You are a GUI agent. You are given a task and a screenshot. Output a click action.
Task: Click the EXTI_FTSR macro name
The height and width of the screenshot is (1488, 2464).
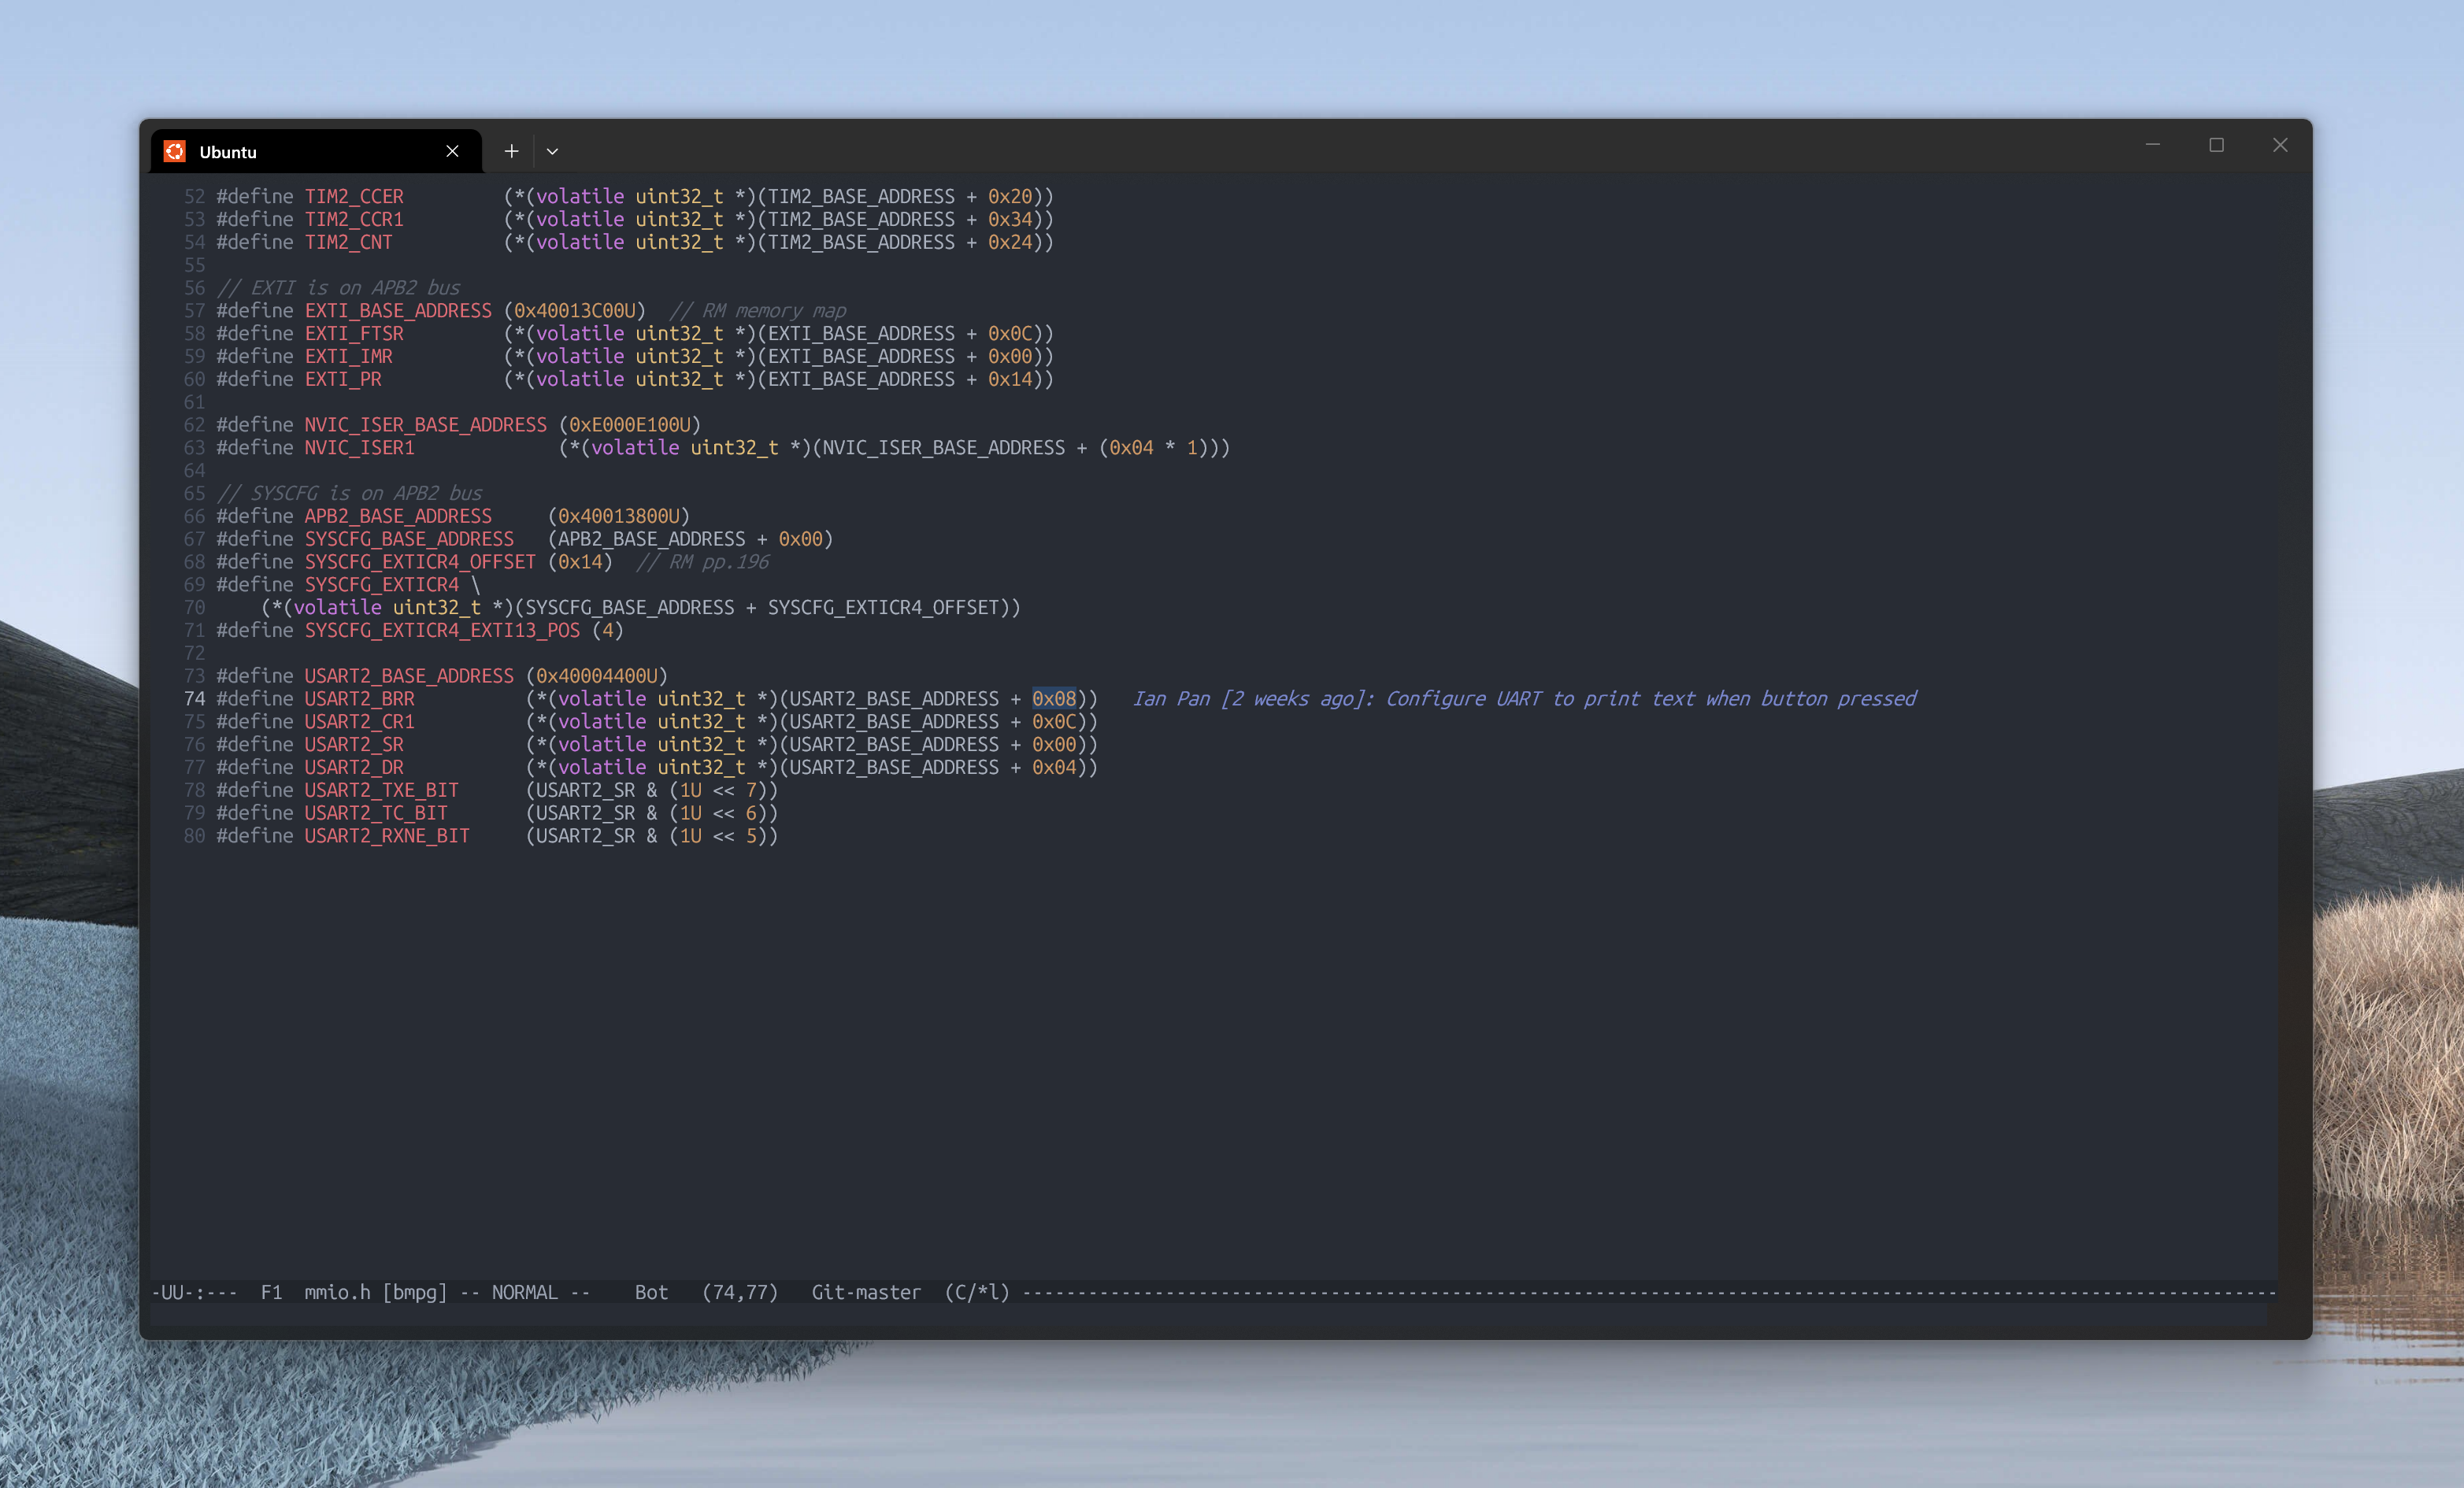pos(354,334)
